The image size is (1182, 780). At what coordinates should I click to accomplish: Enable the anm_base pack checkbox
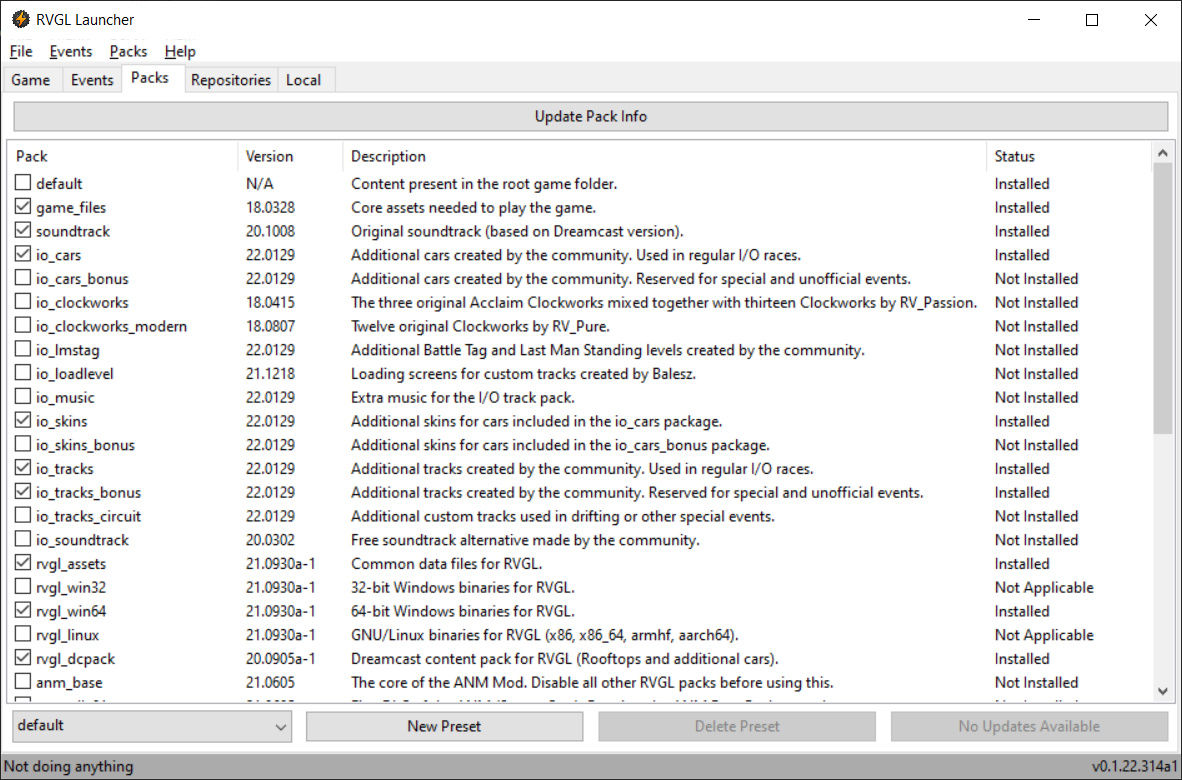coord(23,681)
